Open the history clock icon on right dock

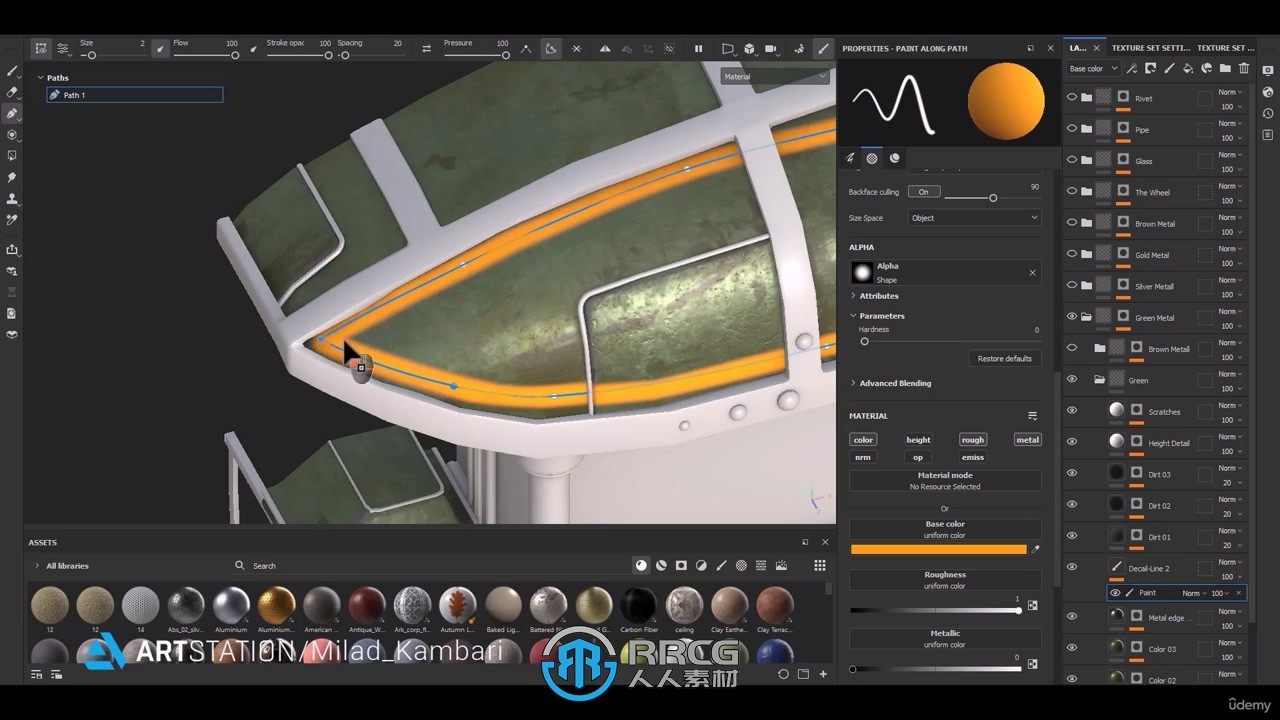[1268, 113]
